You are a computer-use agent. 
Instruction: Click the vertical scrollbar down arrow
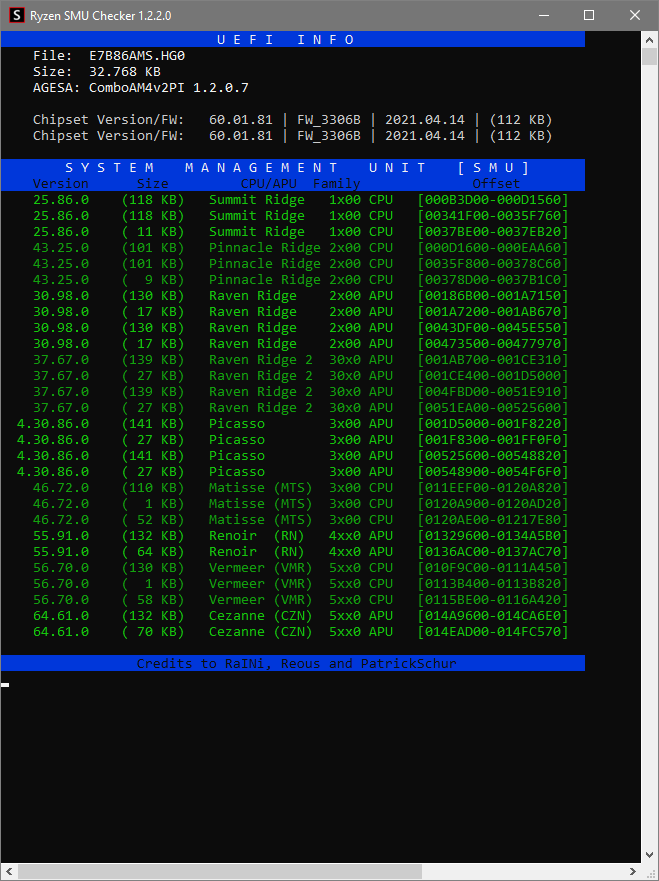[x=649, y=857]
